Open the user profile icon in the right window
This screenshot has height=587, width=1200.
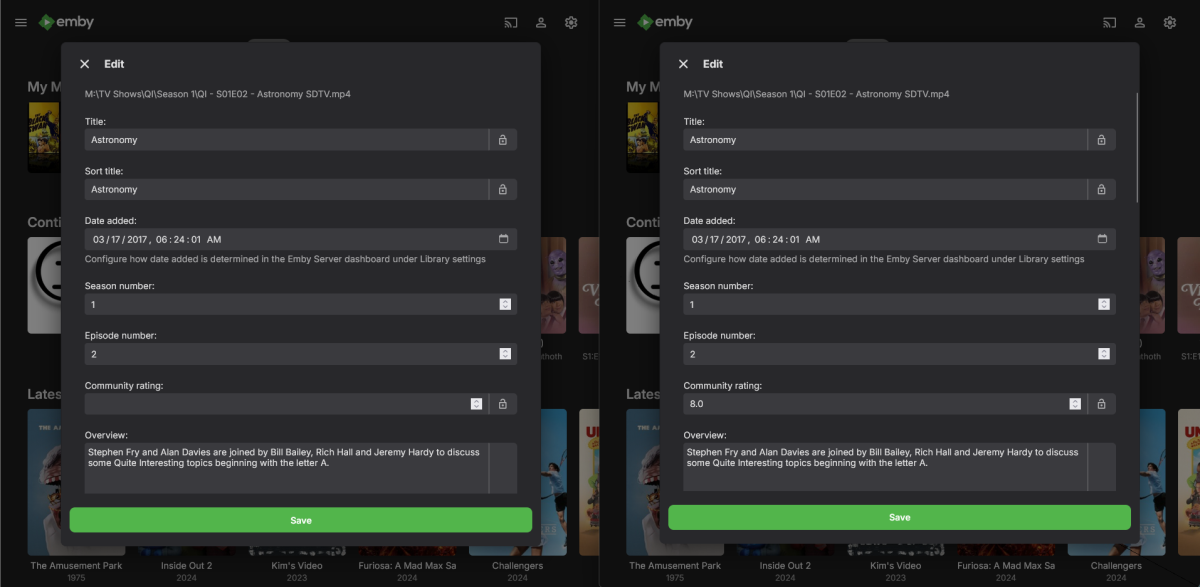[1140, 22]
